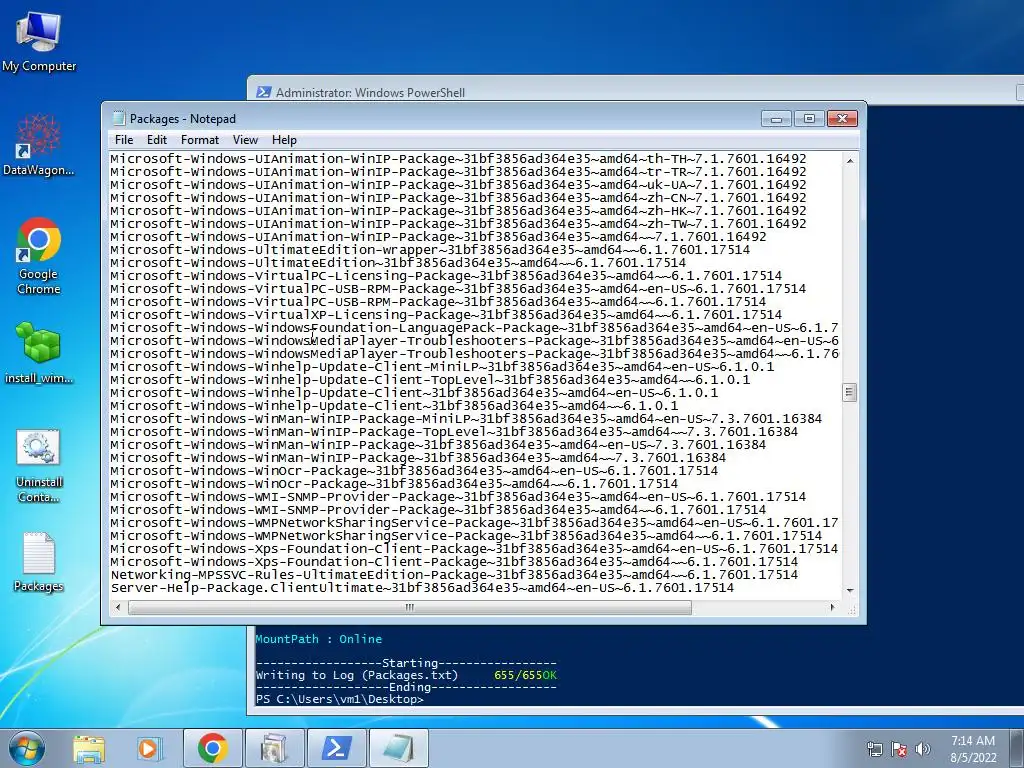Minimize the Packages Notepad window
The image size is (1024, 768).
[x=776, y=118]
